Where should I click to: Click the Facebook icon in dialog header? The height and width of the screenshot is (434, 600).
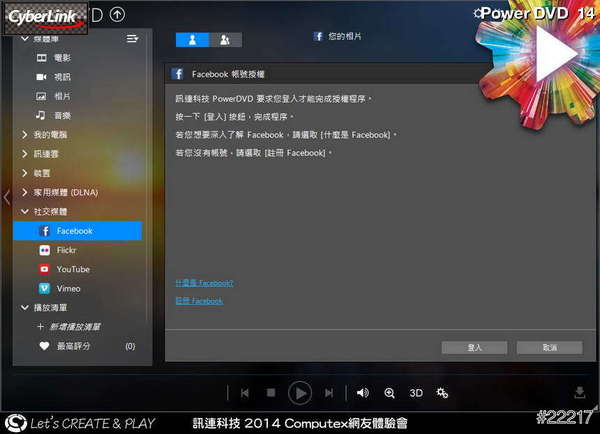tap(178, 74)
